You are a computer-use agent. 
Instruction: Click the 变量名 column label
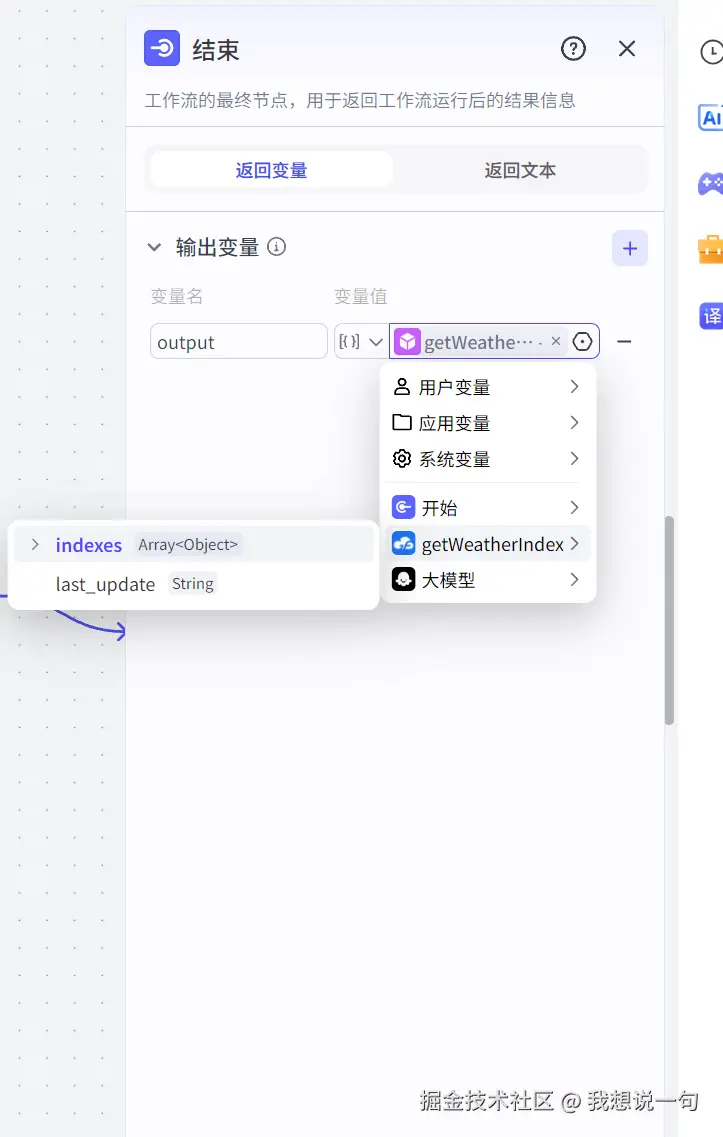point(176,296)
